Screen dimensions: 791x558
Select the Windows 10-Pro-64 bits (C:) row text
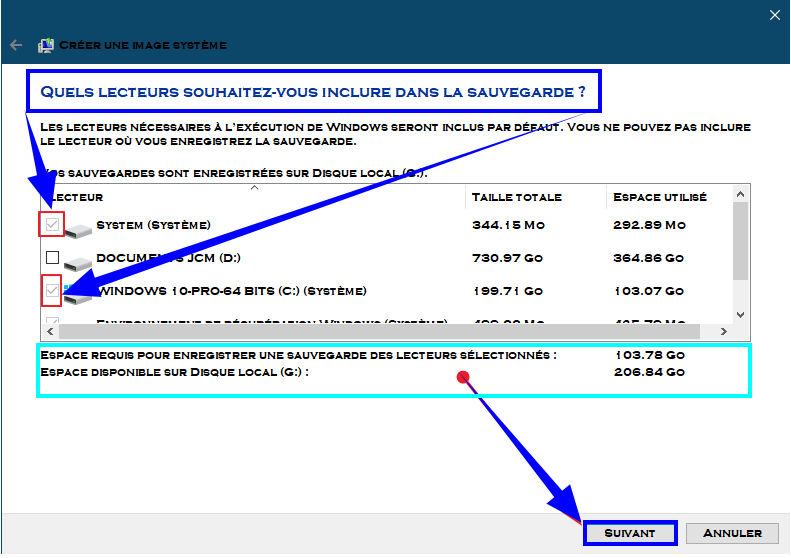[231, 291]
